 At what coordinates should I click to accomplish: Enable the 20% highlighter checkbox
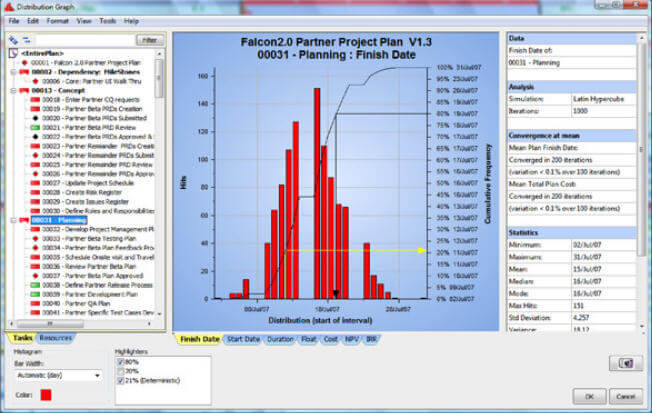tap(119, 369)
